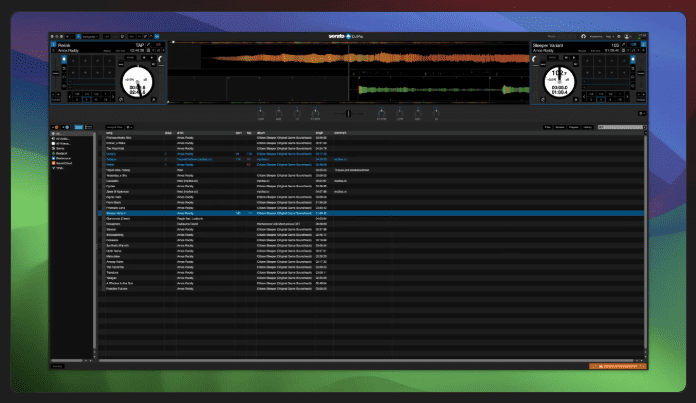Screen dimensions: 696x403
Task: Select the hot cue pad mode on deck 1
Action: coord(64,59)
